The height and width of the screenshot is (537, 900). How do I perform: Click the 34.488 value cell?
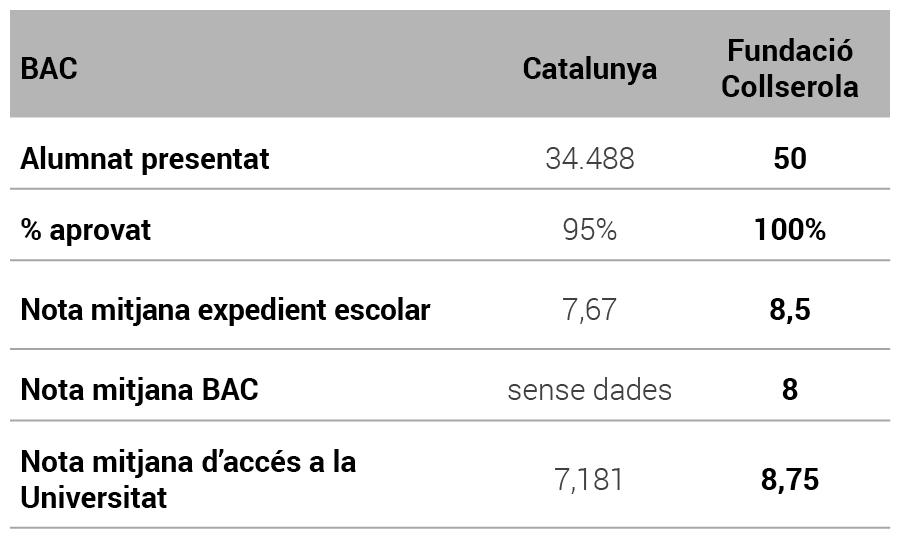pyautogui.click(x=589, y=159)
